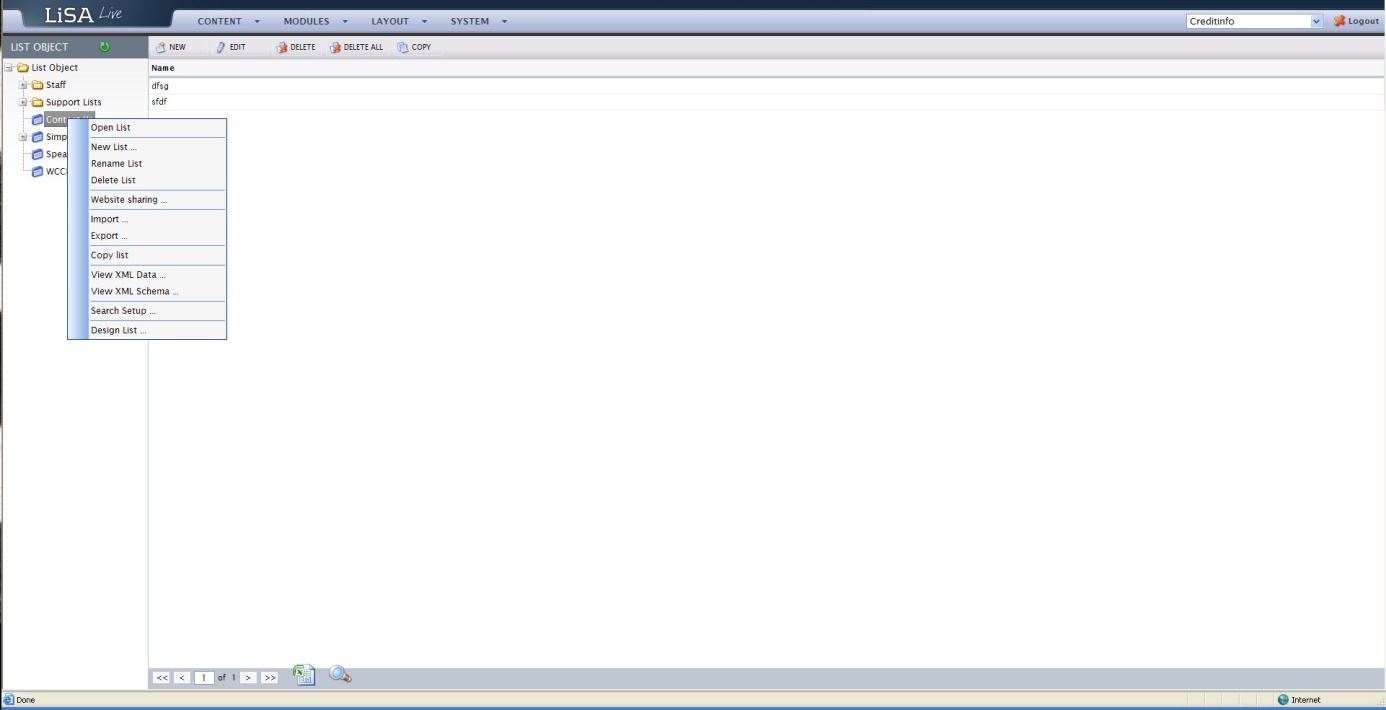This screenshot has height=710, width=1386.
Task: Click the magnifying glass search icon
Action: [339, 676]
